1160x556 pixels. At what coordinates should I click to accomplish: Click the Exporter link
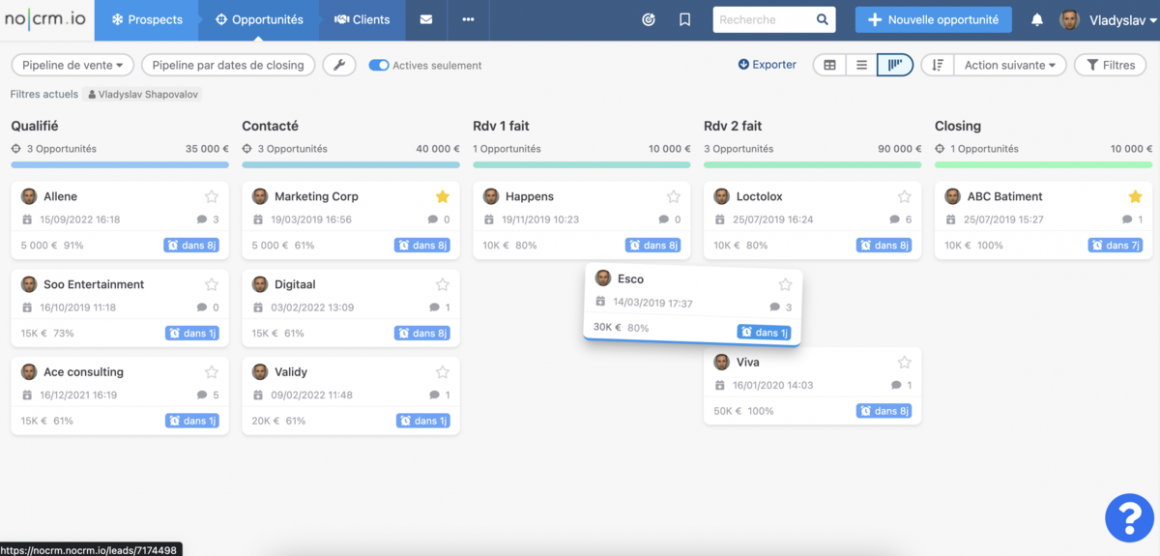(x=767, y=65)
